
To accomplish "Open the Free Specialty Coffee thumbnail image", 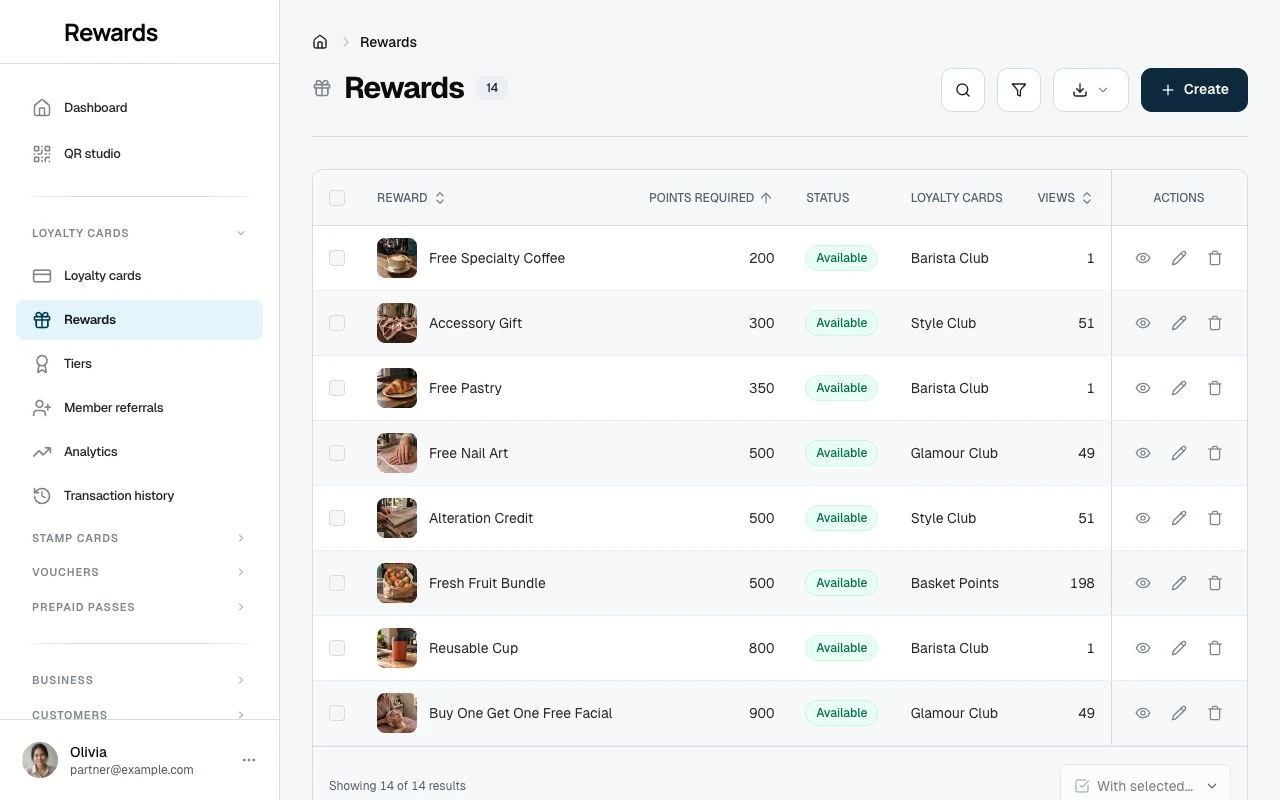I will pos(397,258).
